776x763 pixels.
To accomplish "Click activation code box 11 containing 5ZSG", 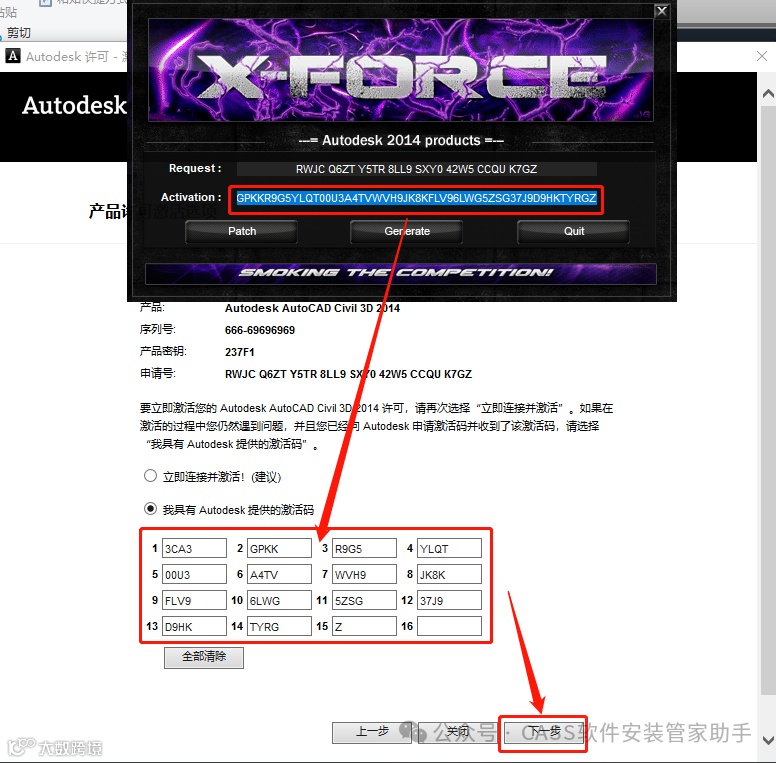I will click(364, 600).
